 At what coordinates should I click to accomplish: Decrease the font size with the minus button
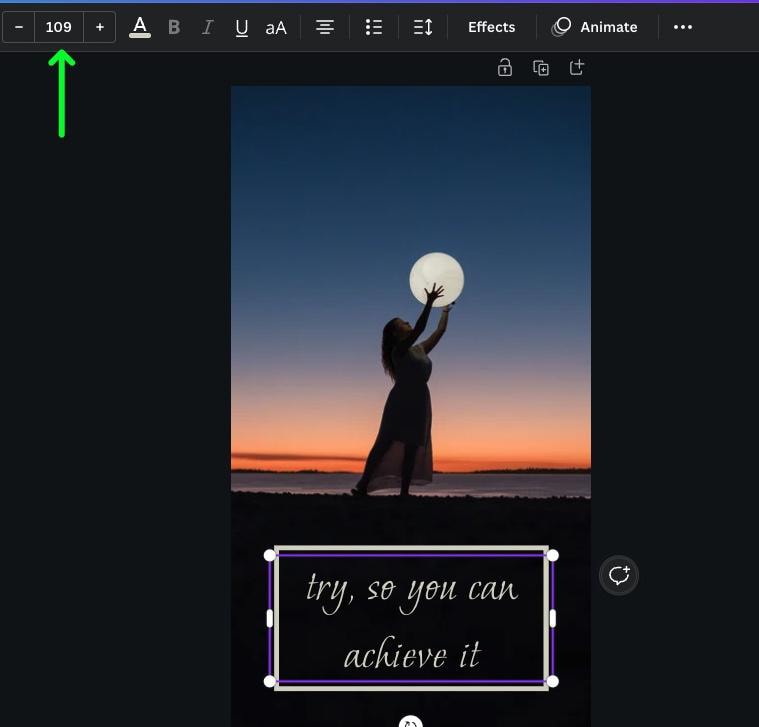pos(19,27)
